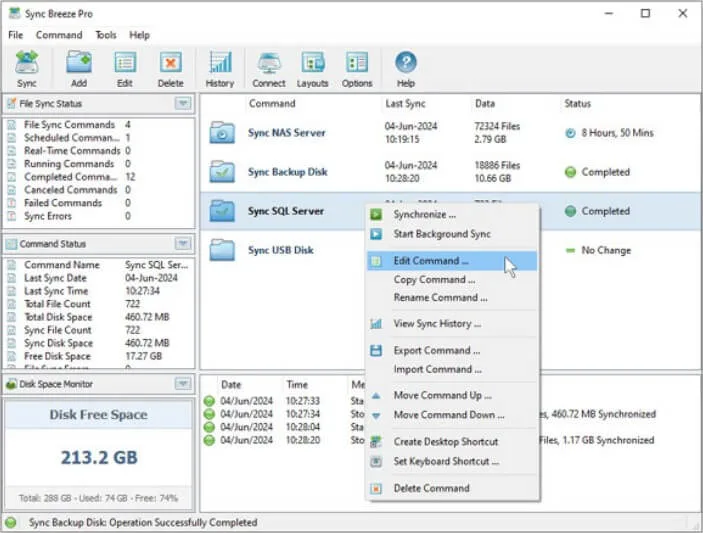703x533 pixels.
Task: Click the Data column header
Action: pos(485,104)
